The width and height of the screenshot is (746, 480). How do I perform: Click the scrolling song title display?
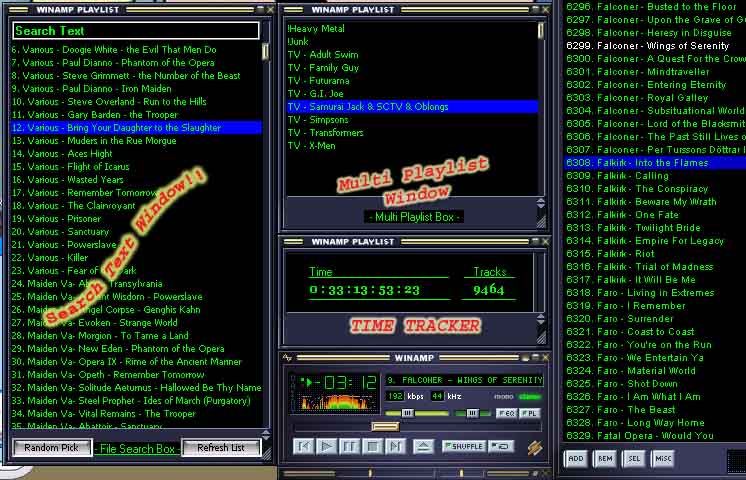click(464, 380)
